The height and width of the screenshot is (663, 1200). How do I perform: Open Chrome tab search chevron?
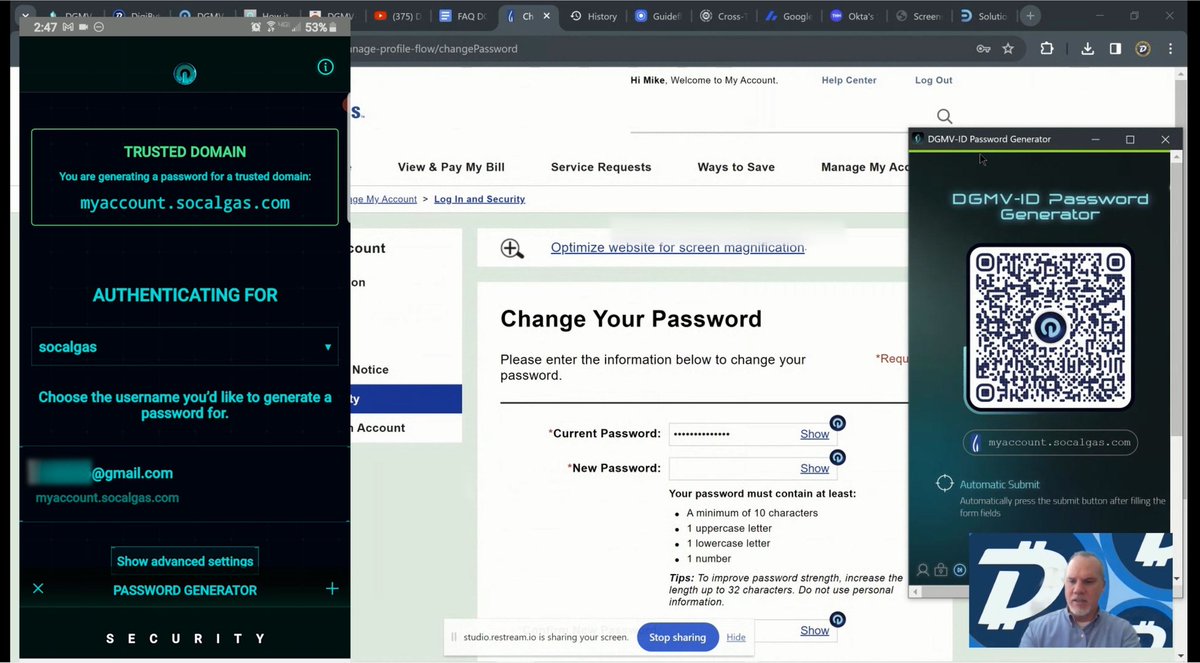coord(25,16)
